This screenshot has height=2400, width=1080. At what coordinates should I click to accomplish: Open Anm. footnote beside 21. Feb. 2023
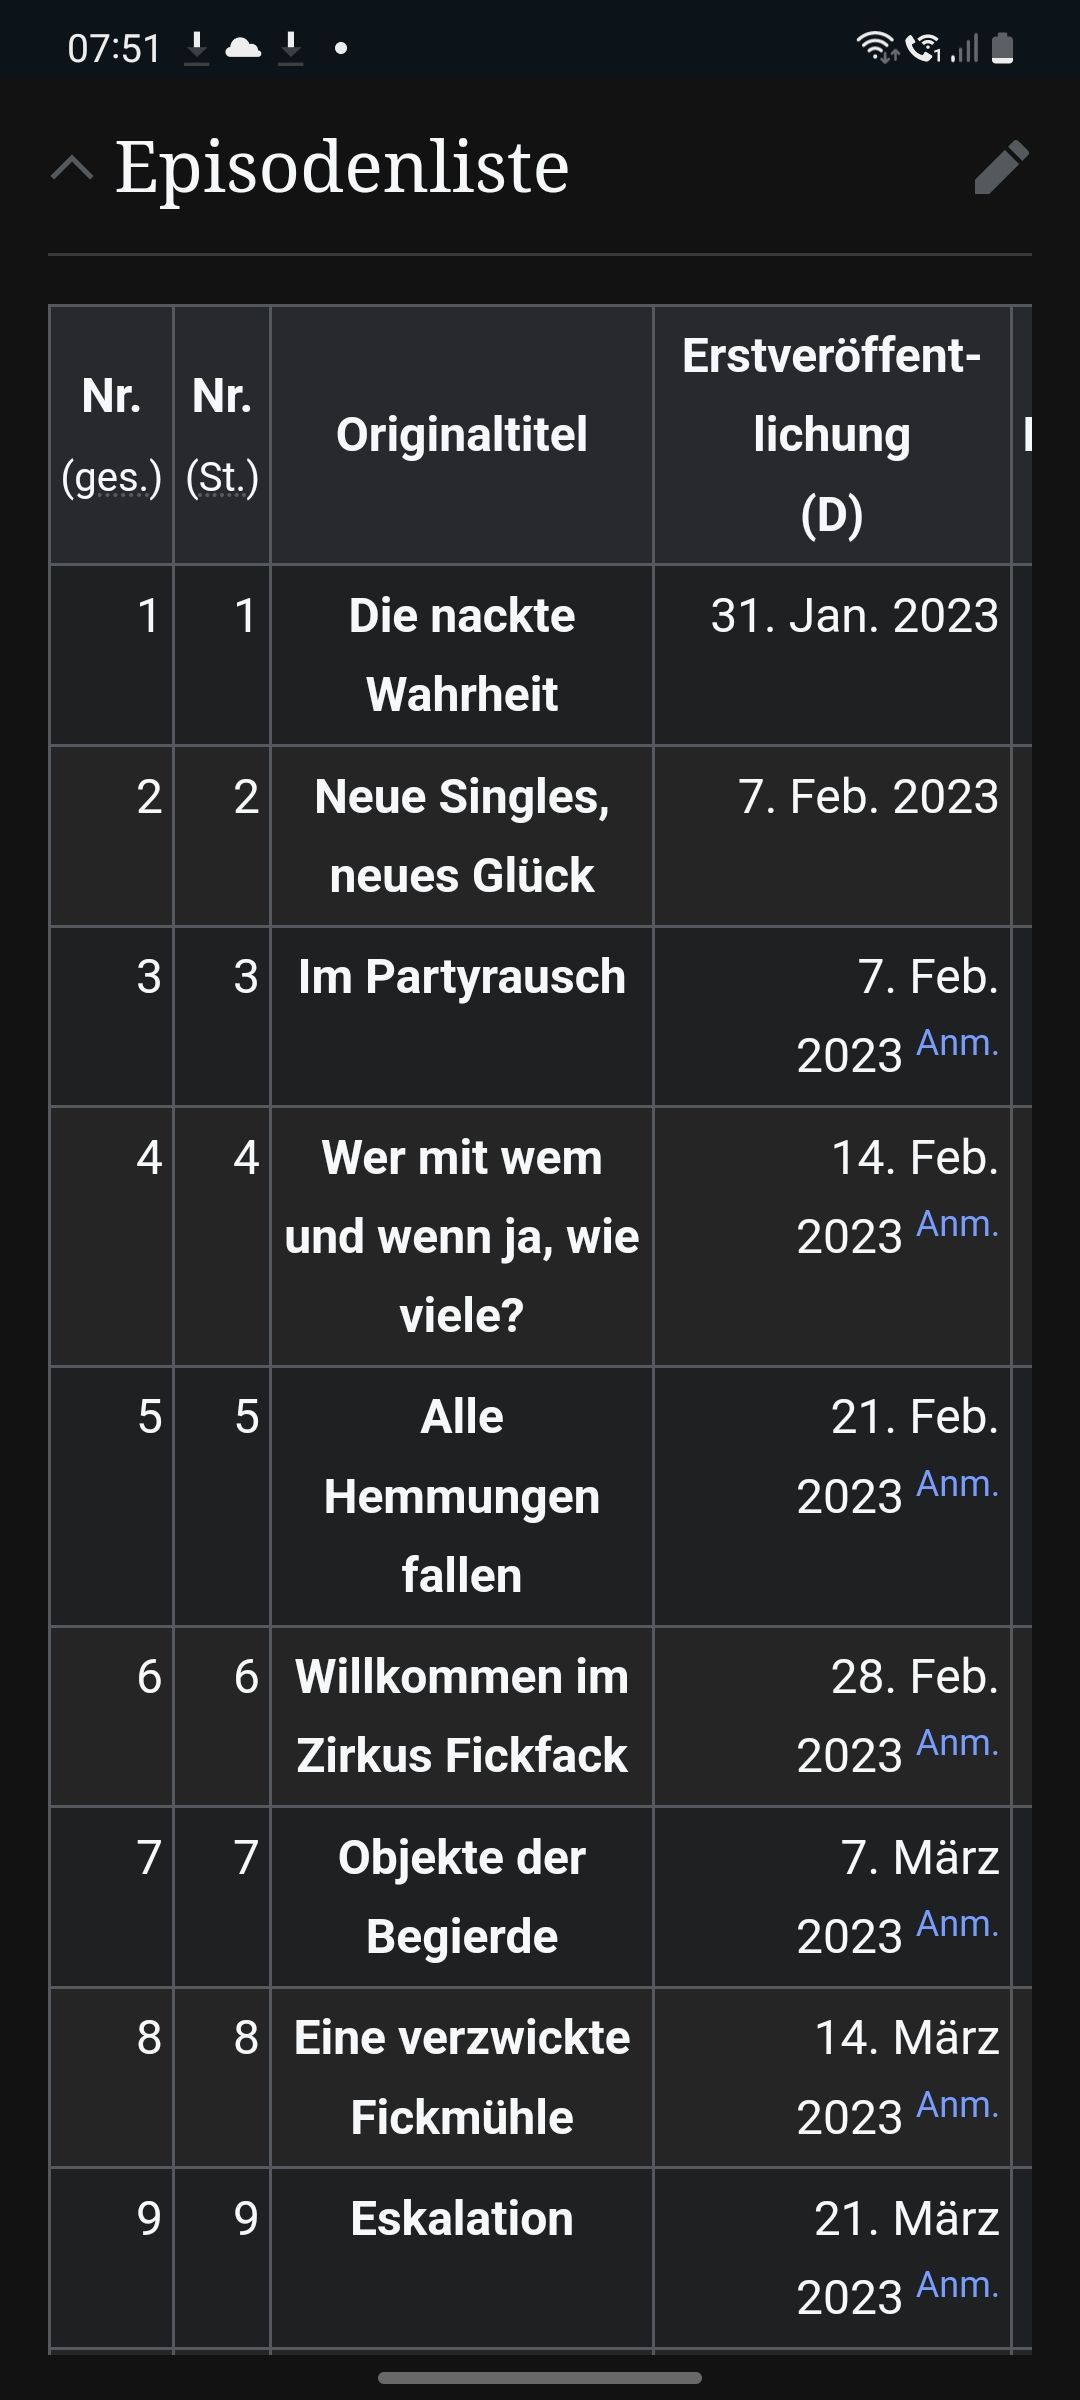point(957,1484)
